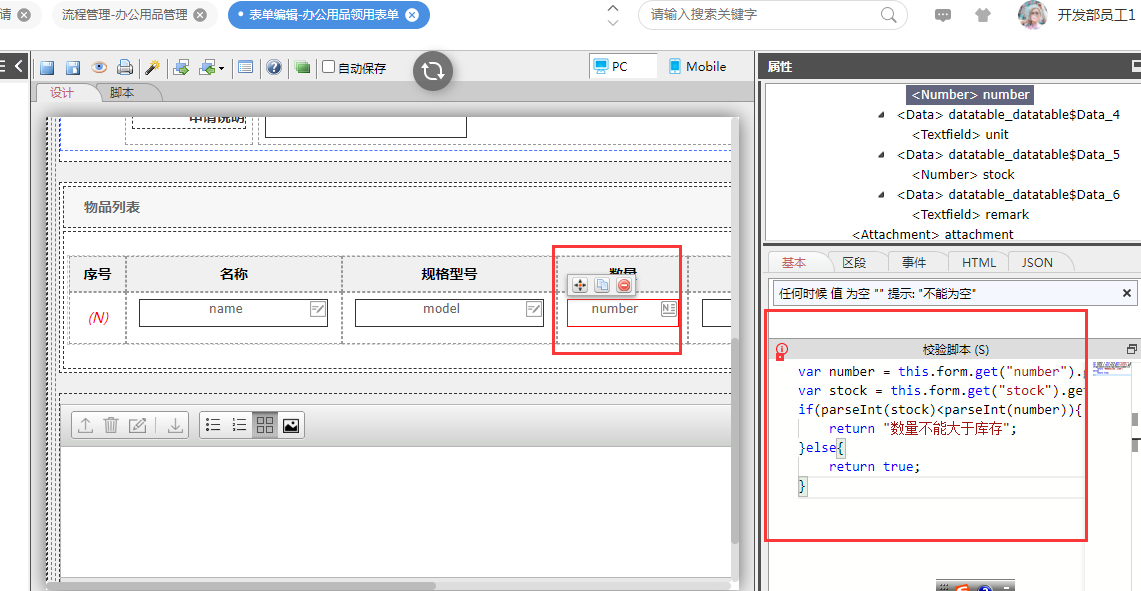The image size is (1141, 591).
Task: Click the attachment download icon
Action: click(x=175, y=425)
